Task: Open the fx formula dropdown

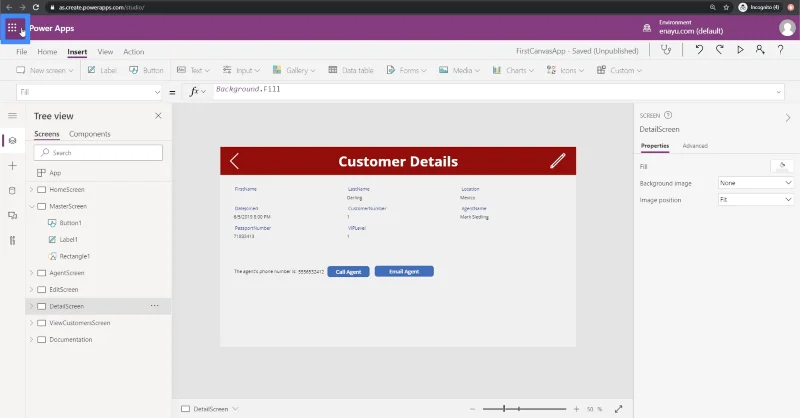Action: 197,92
